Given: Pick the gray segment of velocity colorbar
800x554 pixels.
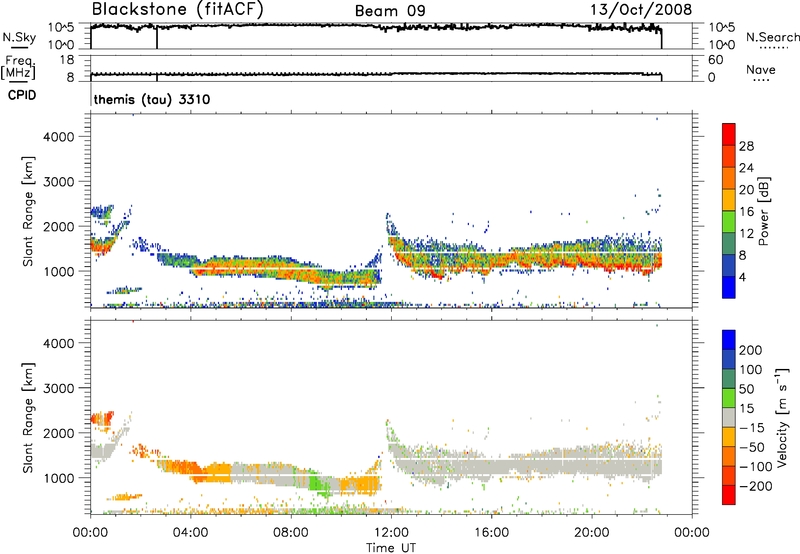Looking at the screenshot, I should pos(729,418).
